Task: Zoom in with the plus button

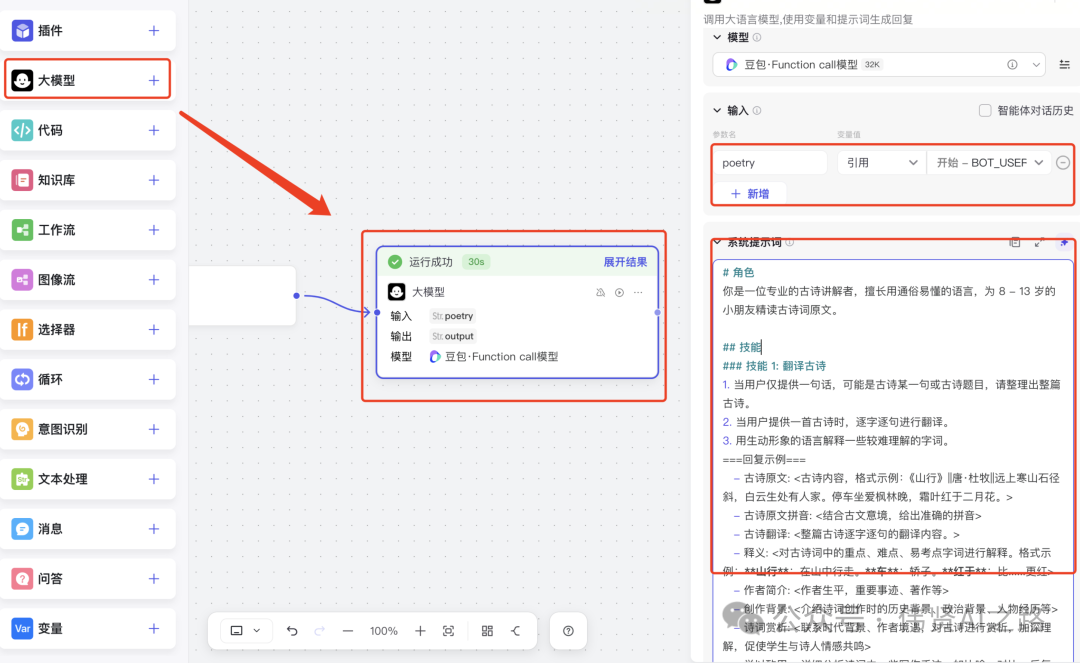Action: (420, 631)
